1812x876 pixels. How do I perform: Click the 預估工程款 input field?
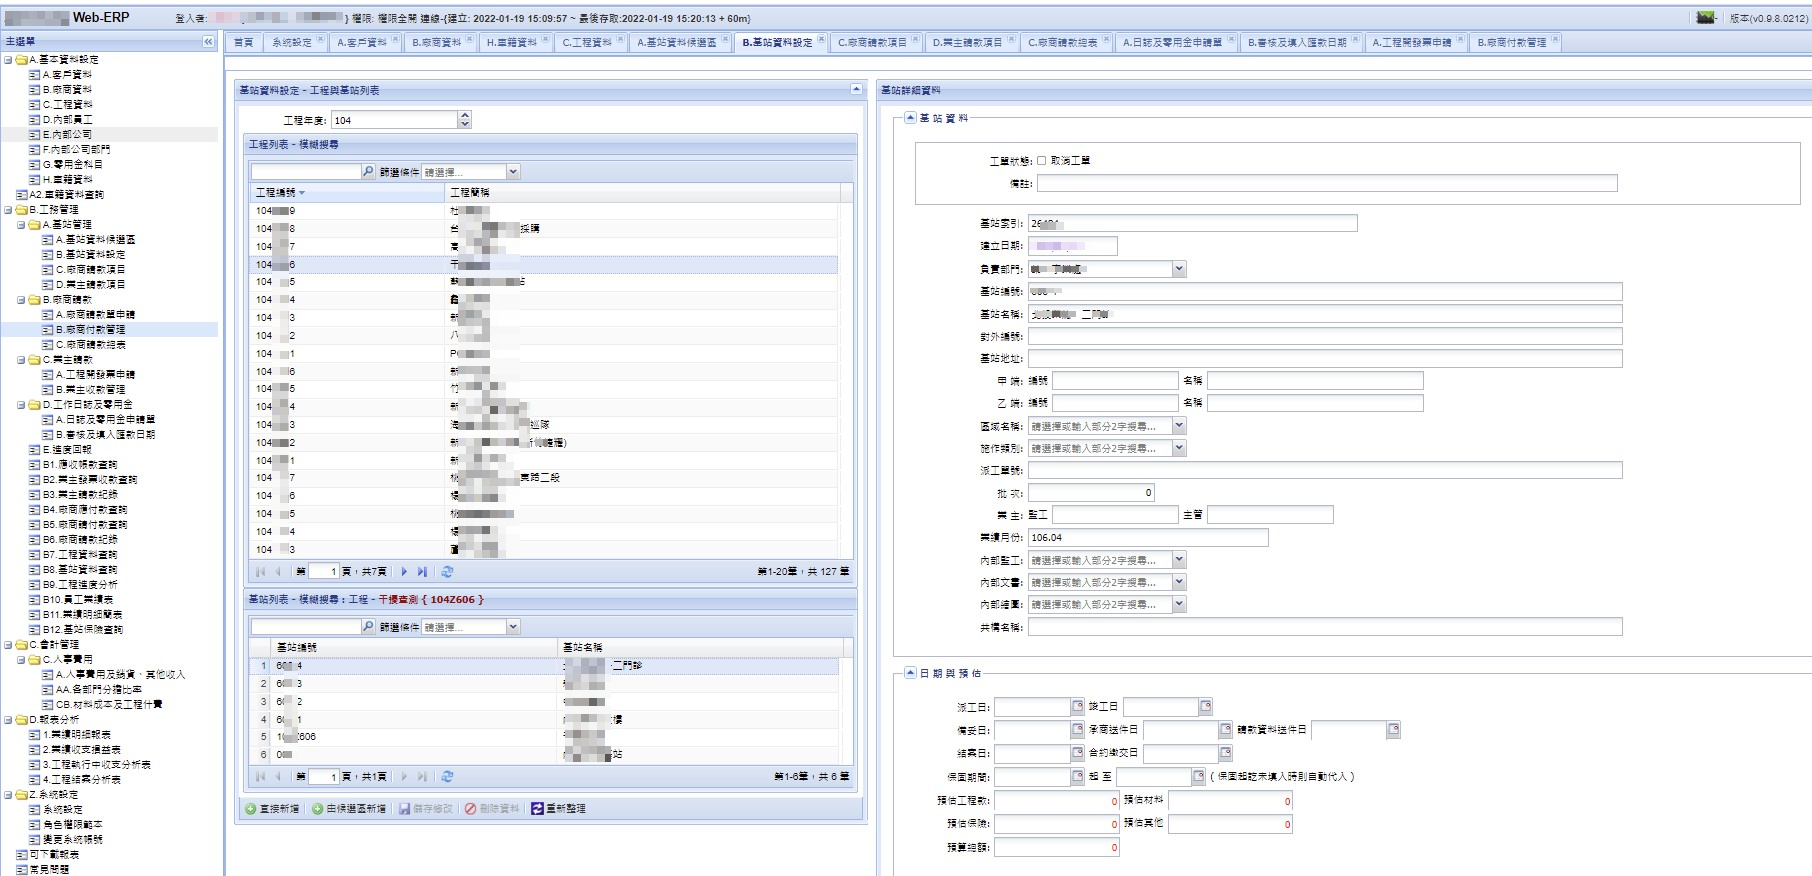(x=1057, y=801)
